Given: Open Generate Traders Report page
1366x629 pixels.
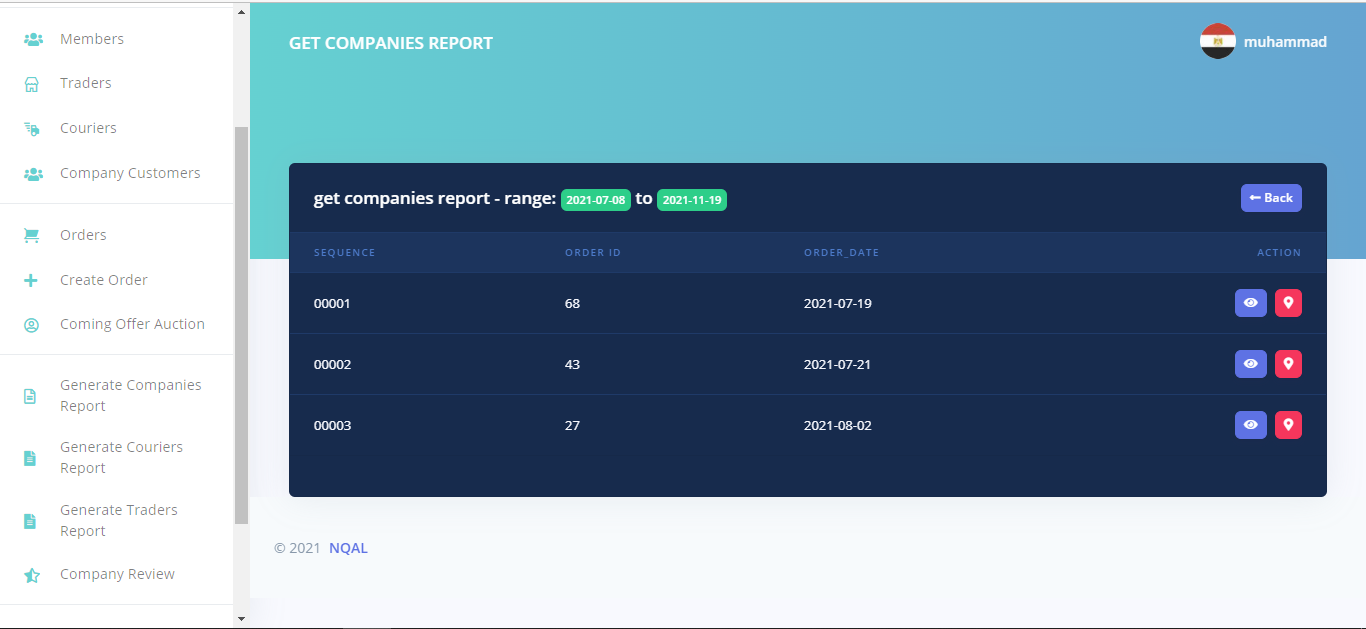Looking at the screenshot, I should tap(117, 521).
